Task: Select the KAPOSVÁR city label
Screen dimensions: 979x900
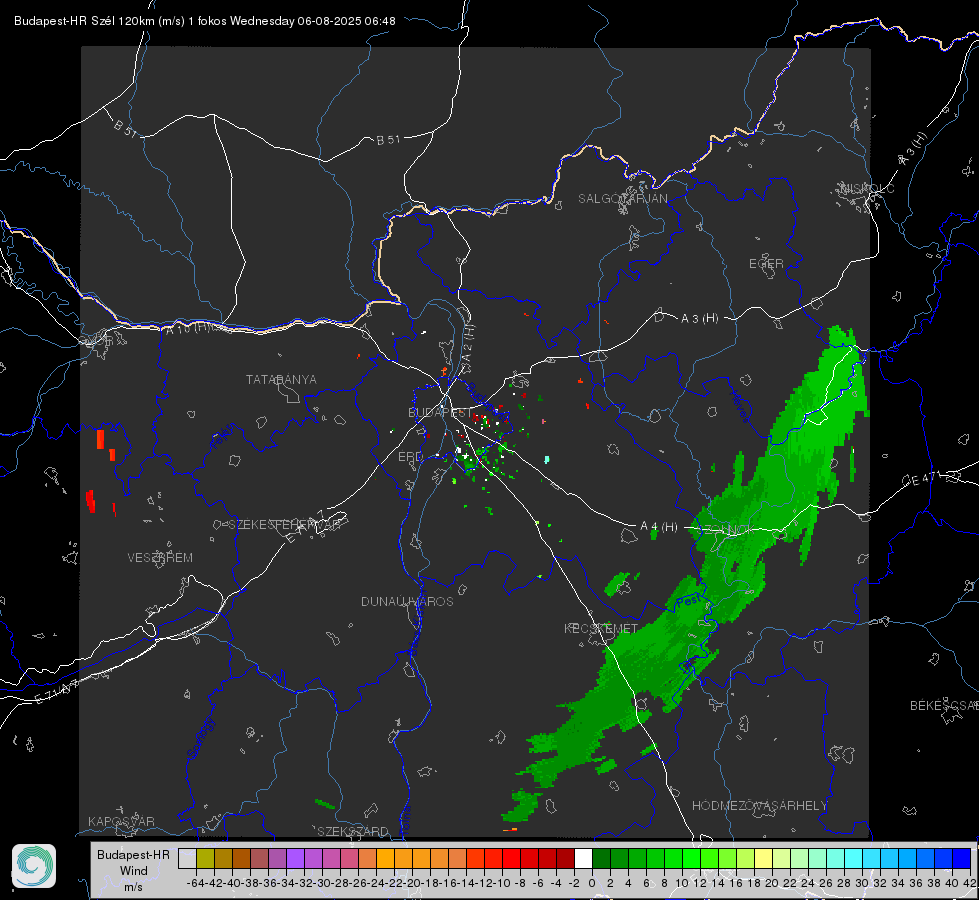Action: coord(121,821)
